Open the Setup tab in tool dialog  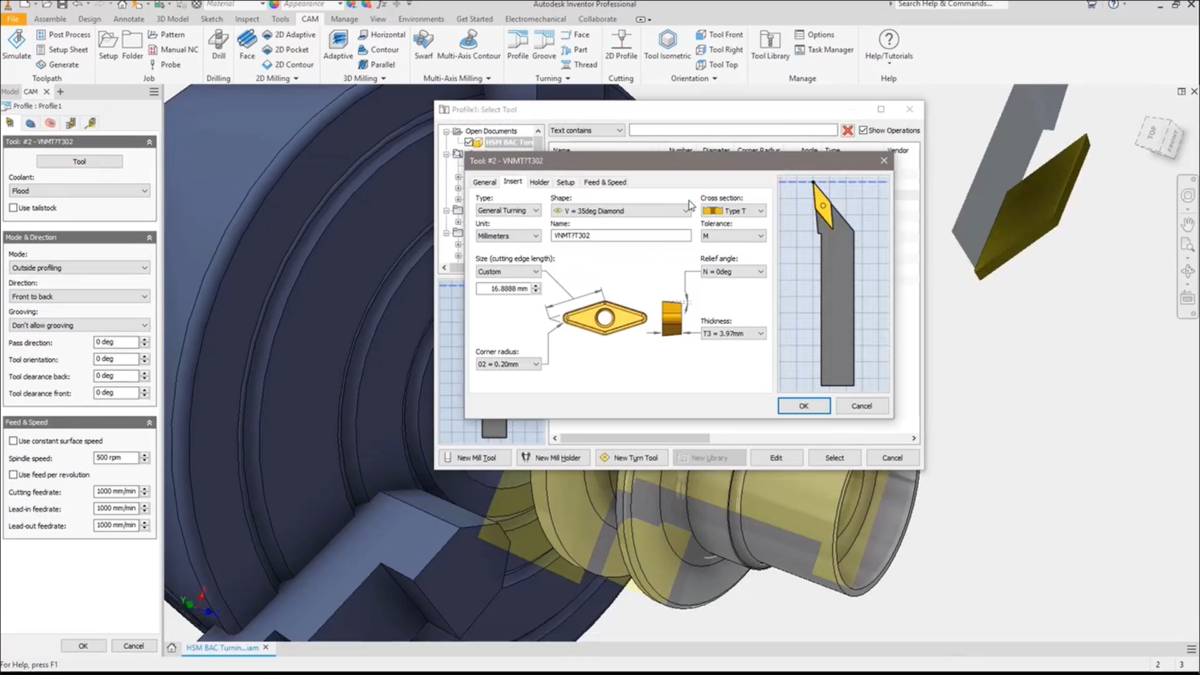[566, 182]
